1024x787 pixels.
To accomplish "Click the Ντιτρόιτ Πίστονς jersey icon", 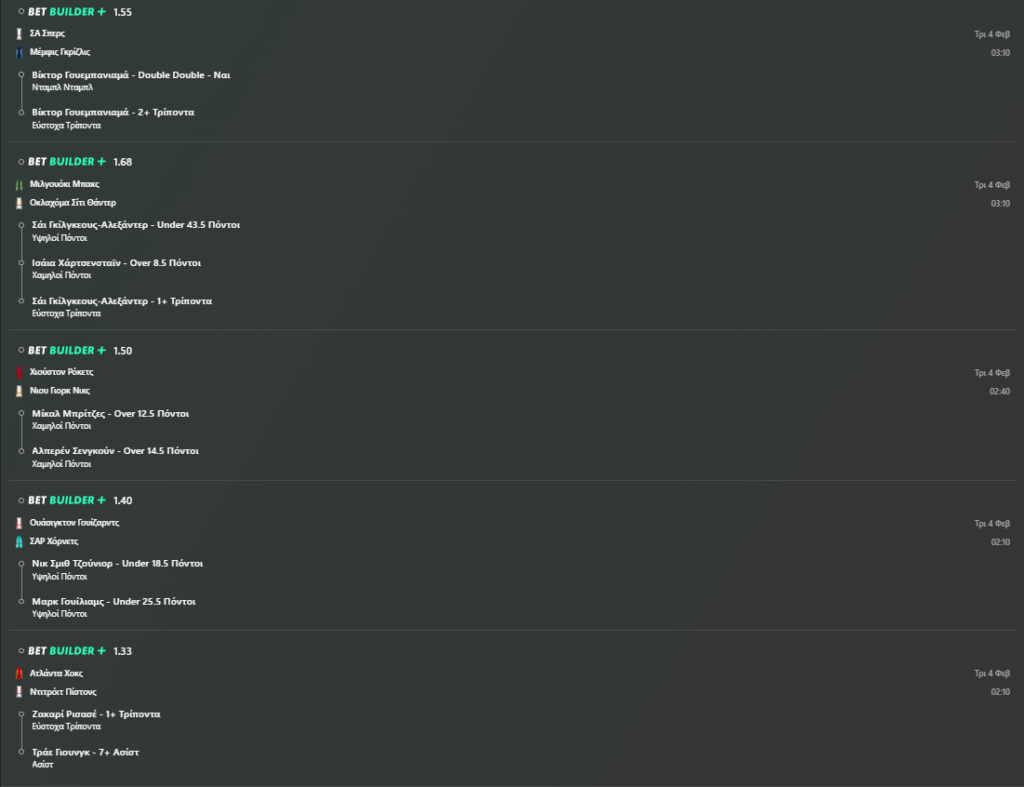I will pos(19,692).
